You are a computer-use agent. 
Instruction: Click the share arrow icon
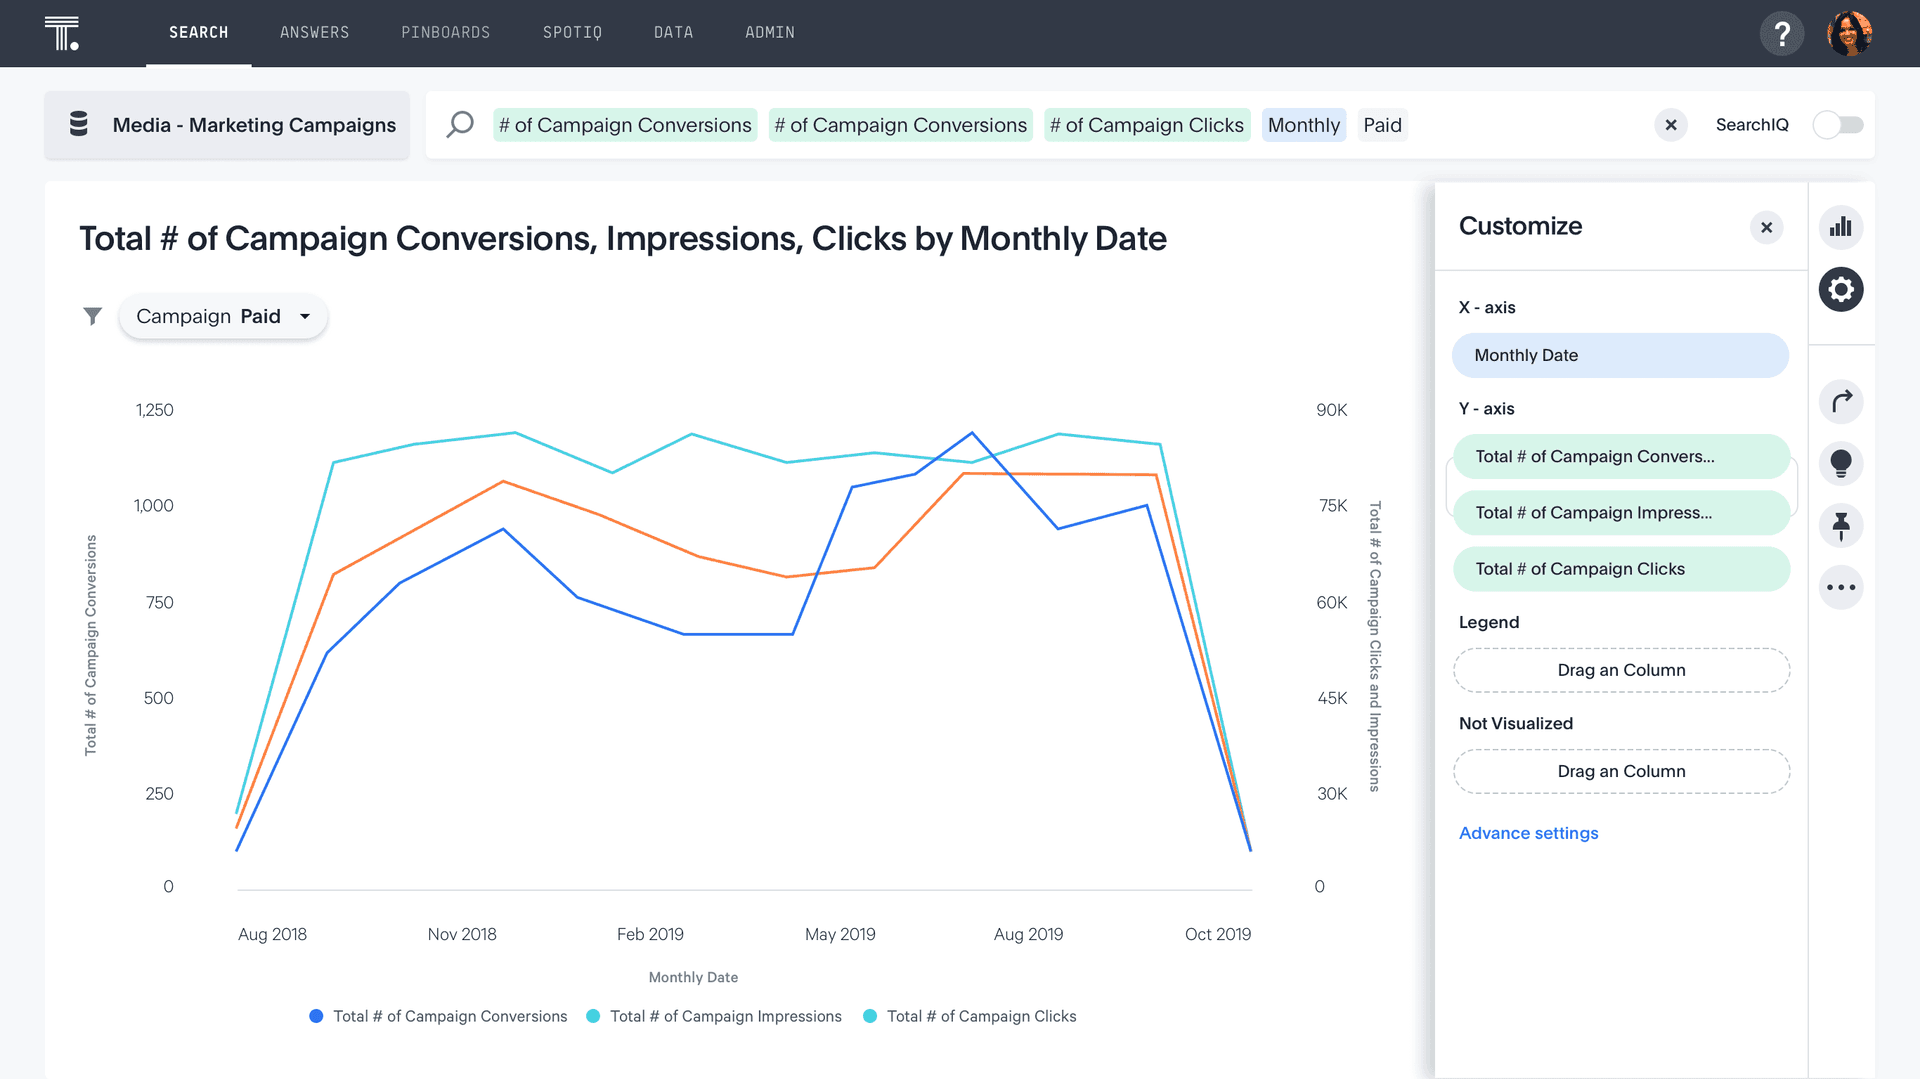tap(1840, 402)
